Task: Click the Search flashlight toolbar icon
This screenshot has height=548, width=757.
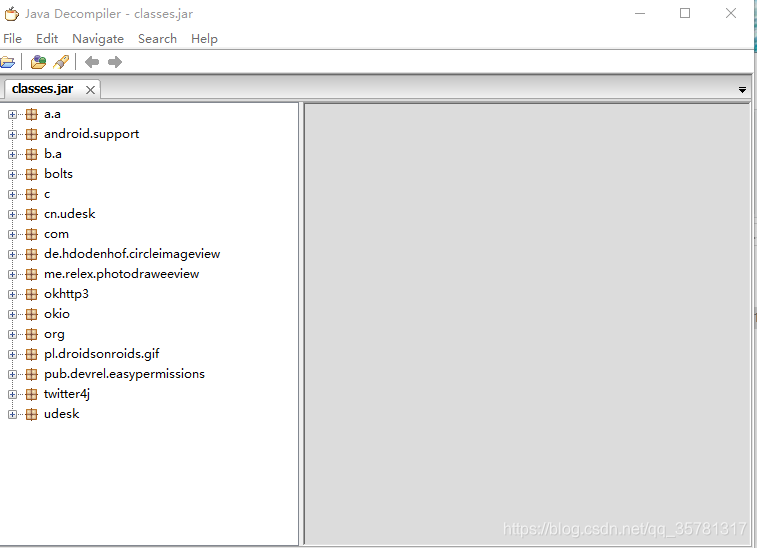Action: tap(61, 62)
